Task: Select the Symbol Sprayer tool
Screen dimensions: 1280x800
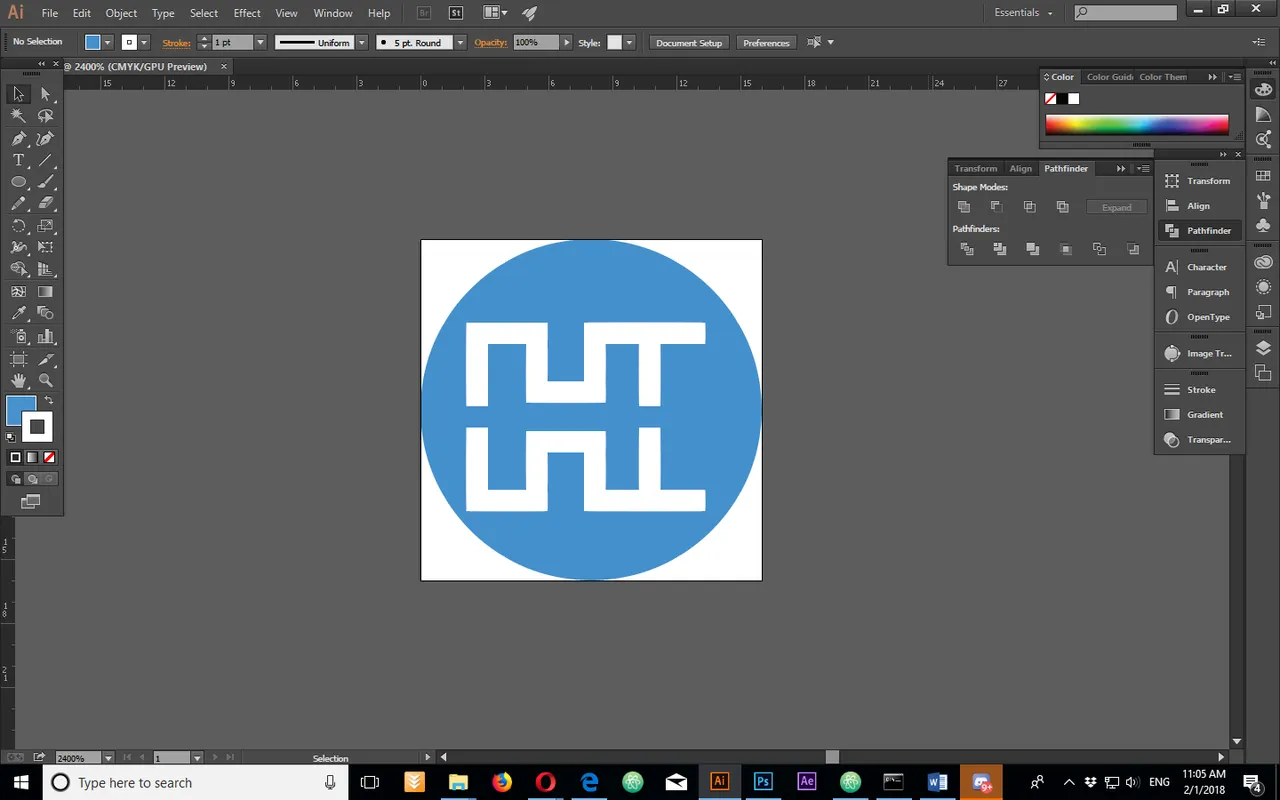Action: (x=18, y=336)
